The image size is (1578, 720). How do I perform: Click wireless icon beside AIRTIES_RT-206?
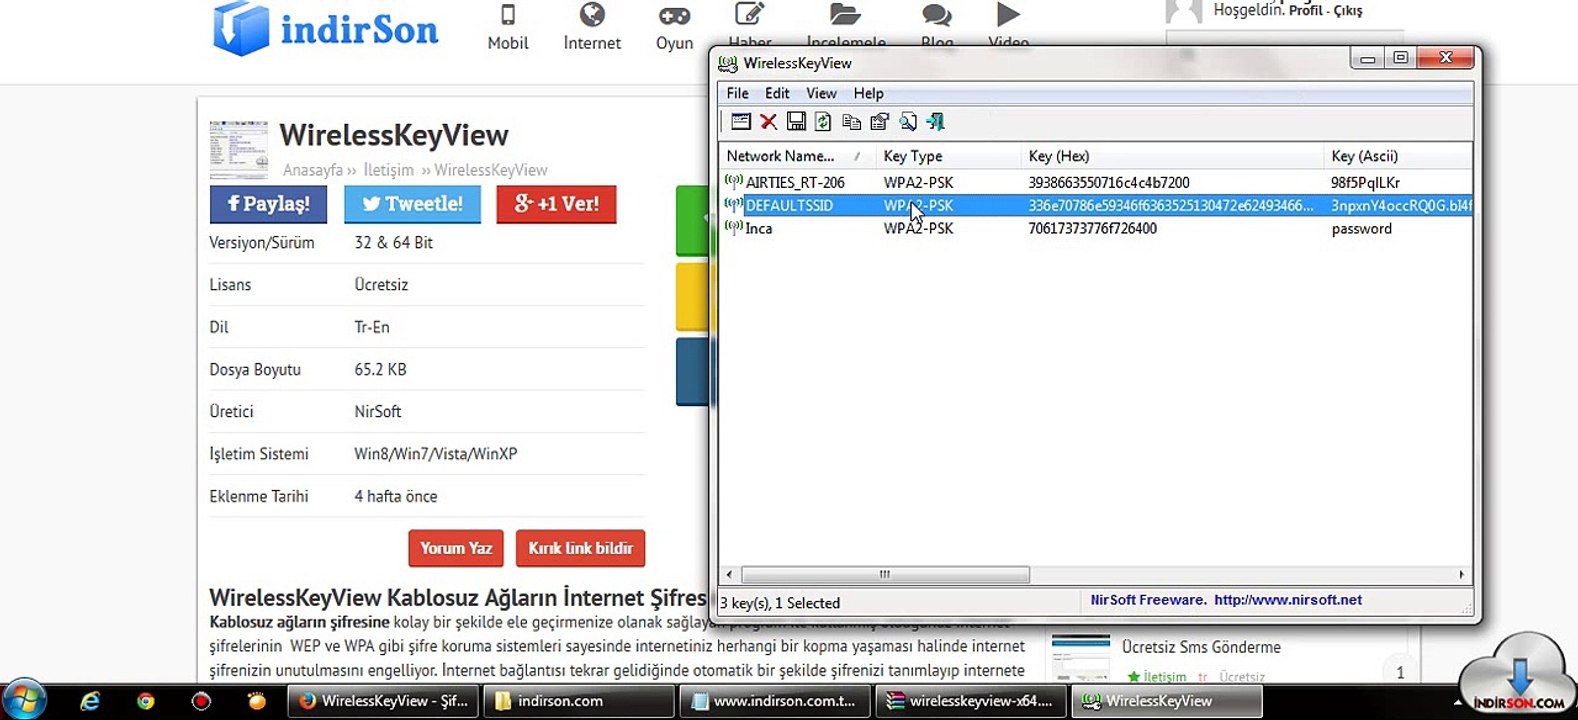[x=734, y=182]
